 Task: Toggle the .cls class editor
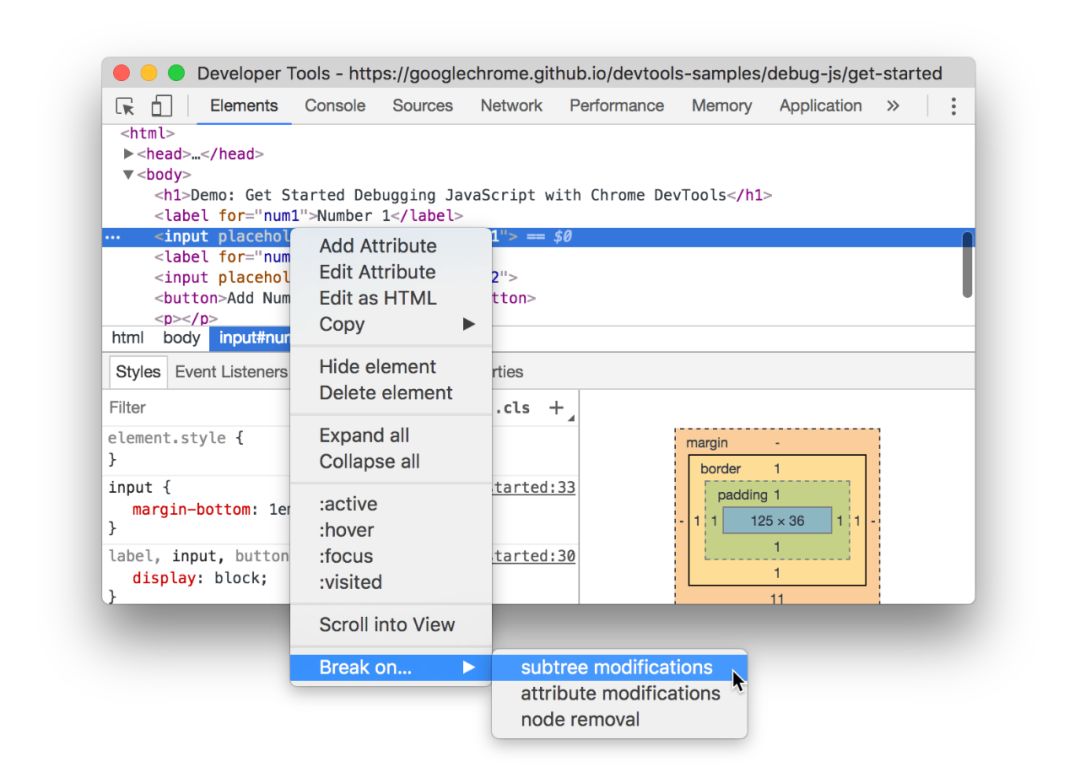pos(514,408)
